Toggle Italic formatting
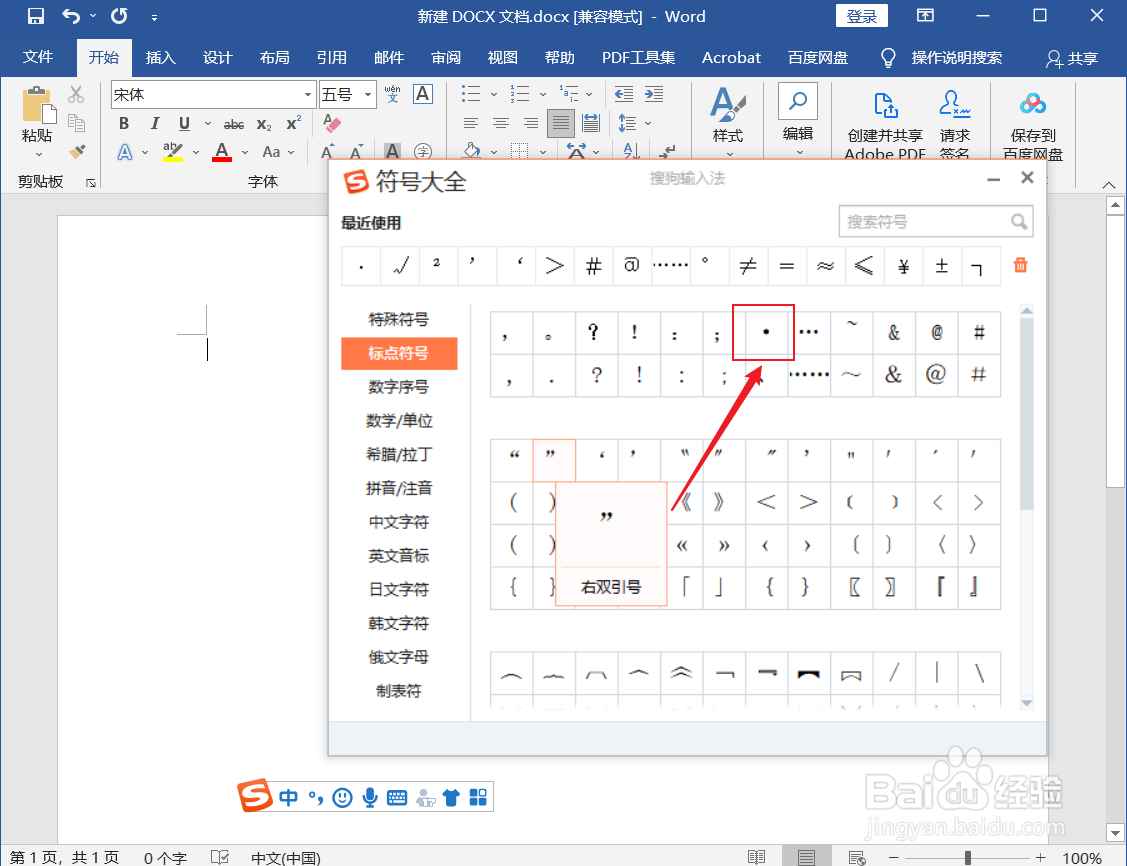The width and height of the screenshot is (1127, 866). (x=154, y=124)
